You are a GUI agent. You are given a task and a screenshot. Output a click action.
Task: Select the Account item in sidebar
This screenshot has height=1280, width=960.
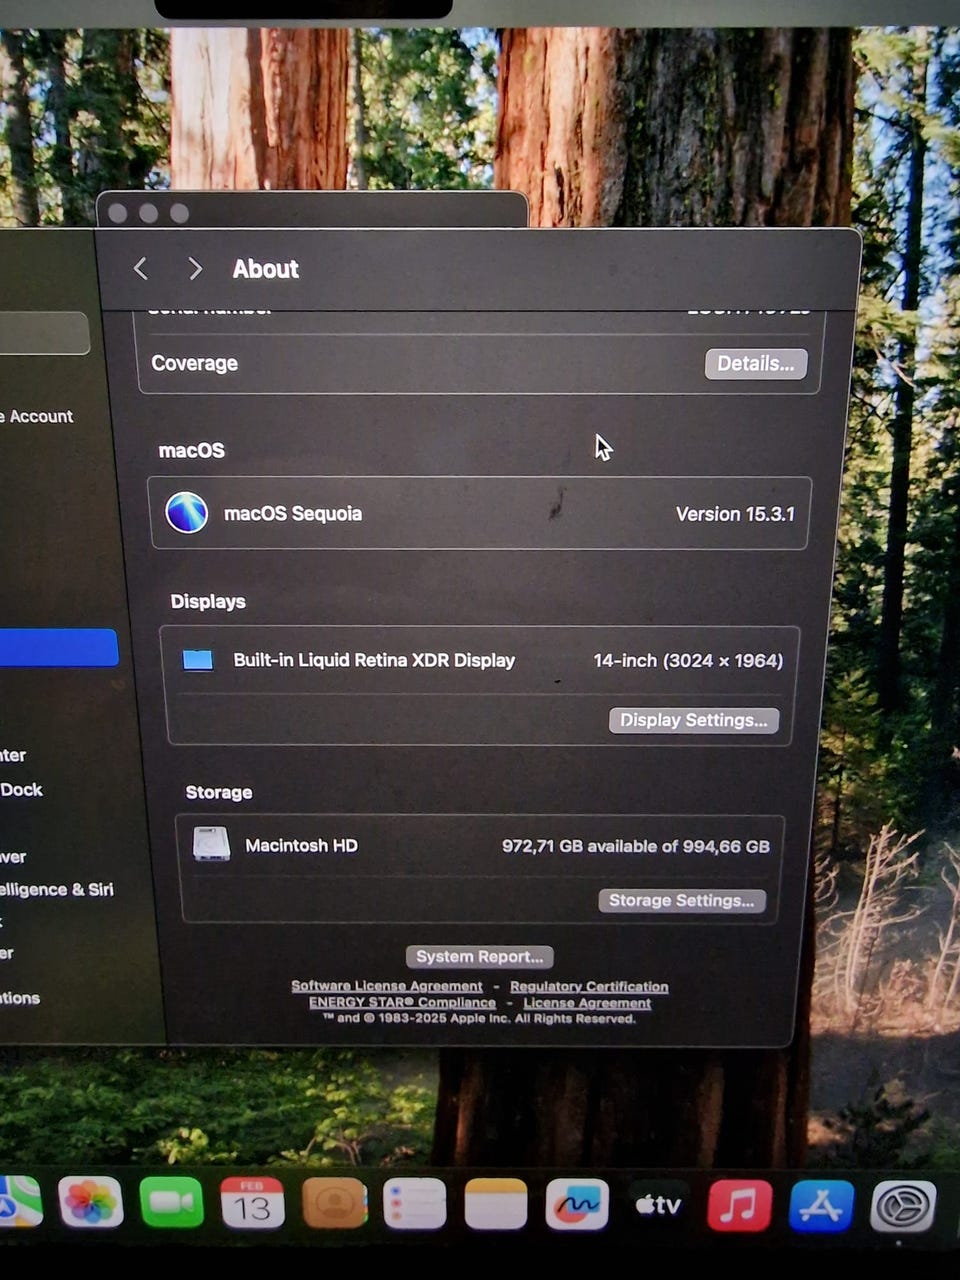click(x=38, y=417)
